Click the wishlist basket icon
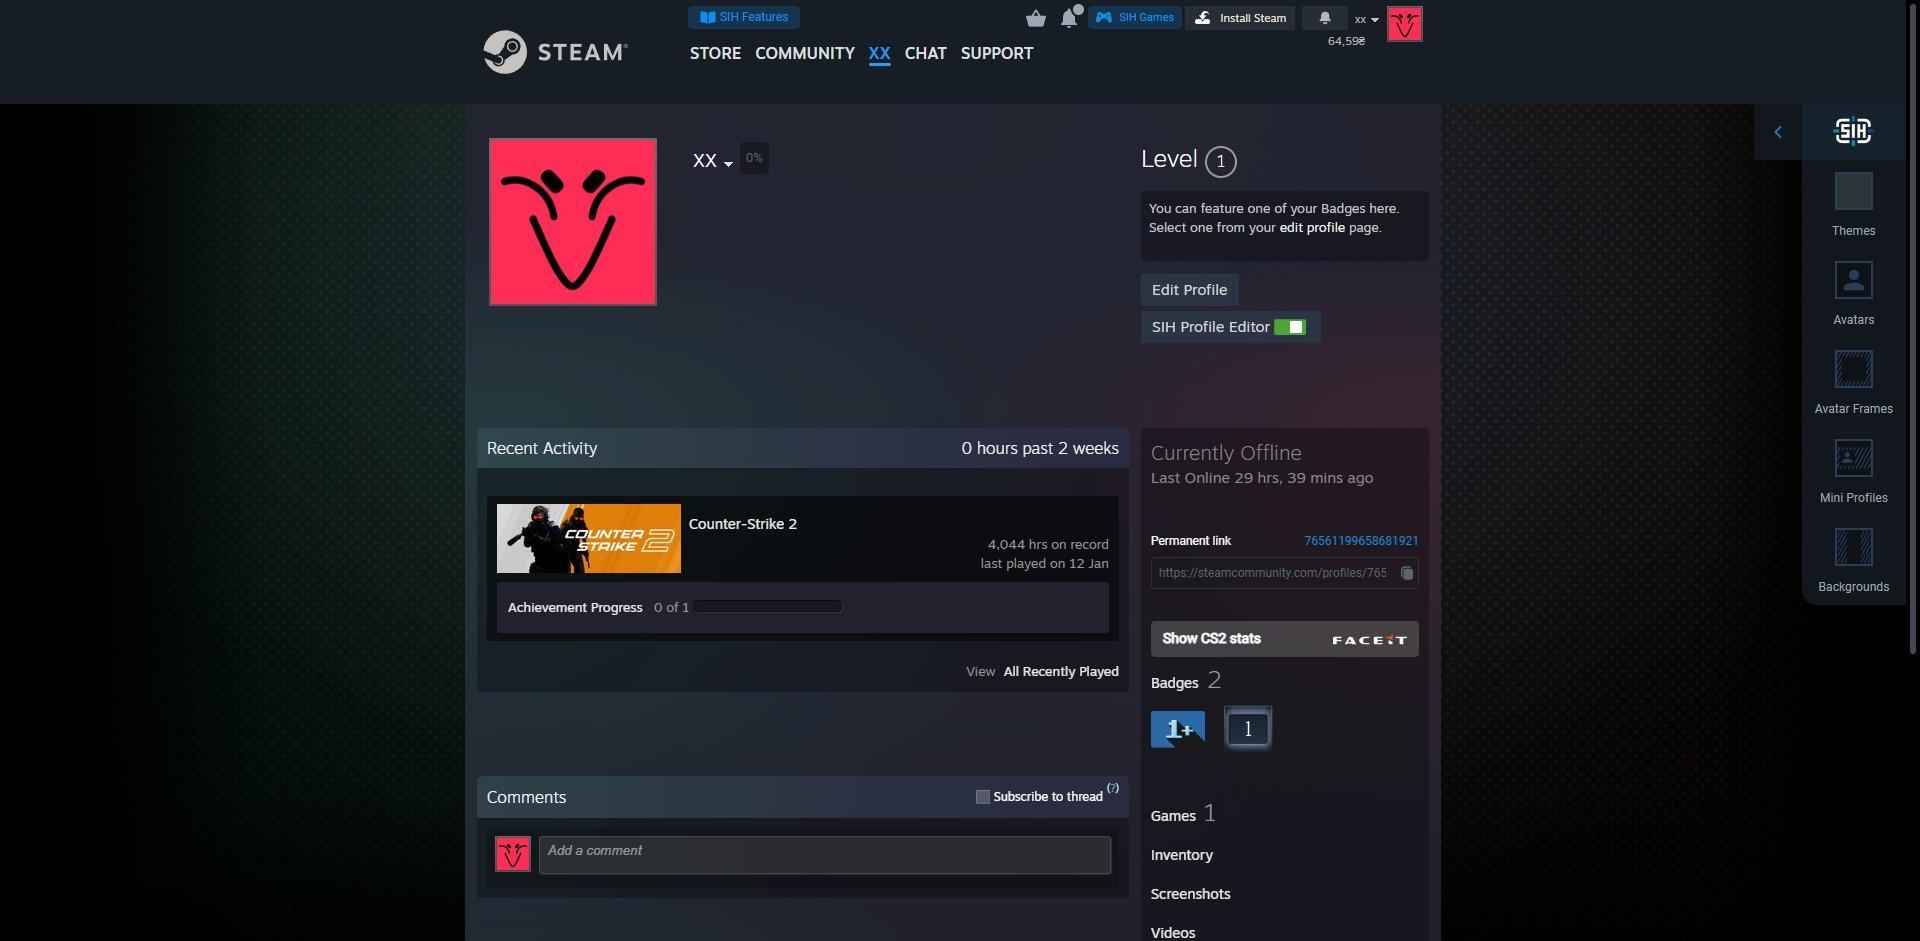The height and width of the screenshot is (941, 1920). point(1036,17)
